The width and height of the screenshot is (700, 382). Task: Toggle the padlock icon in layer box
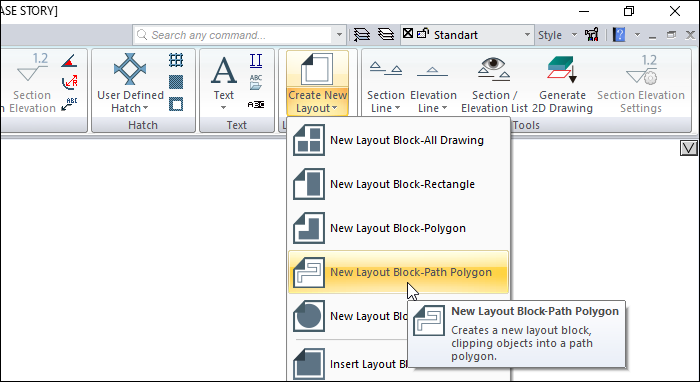pyautogui.click(x=423, y=33)
